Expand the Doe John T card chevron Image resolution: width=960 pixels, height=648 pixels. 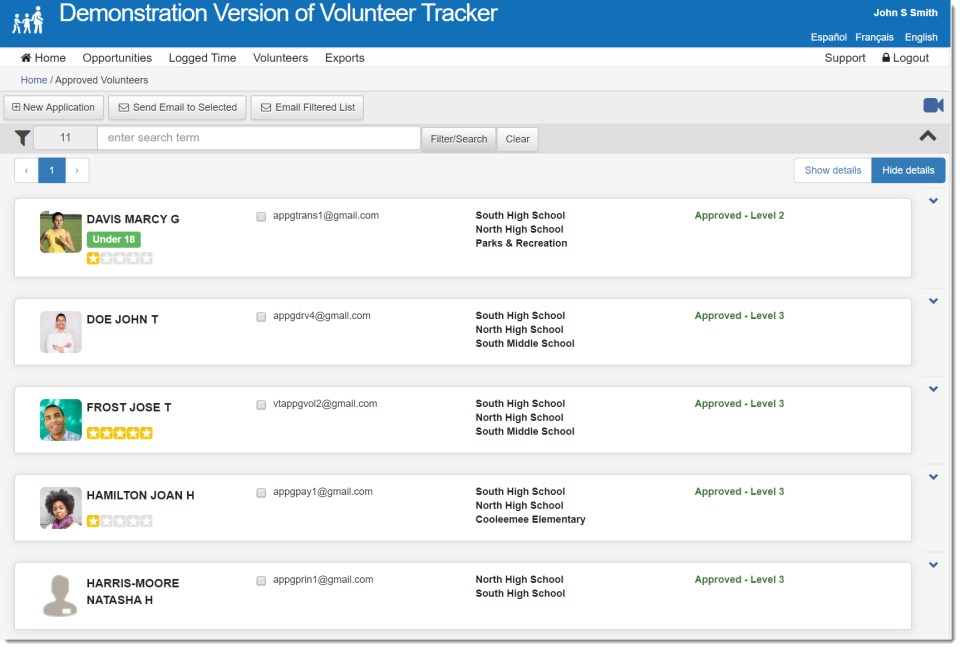coord(933,301)
